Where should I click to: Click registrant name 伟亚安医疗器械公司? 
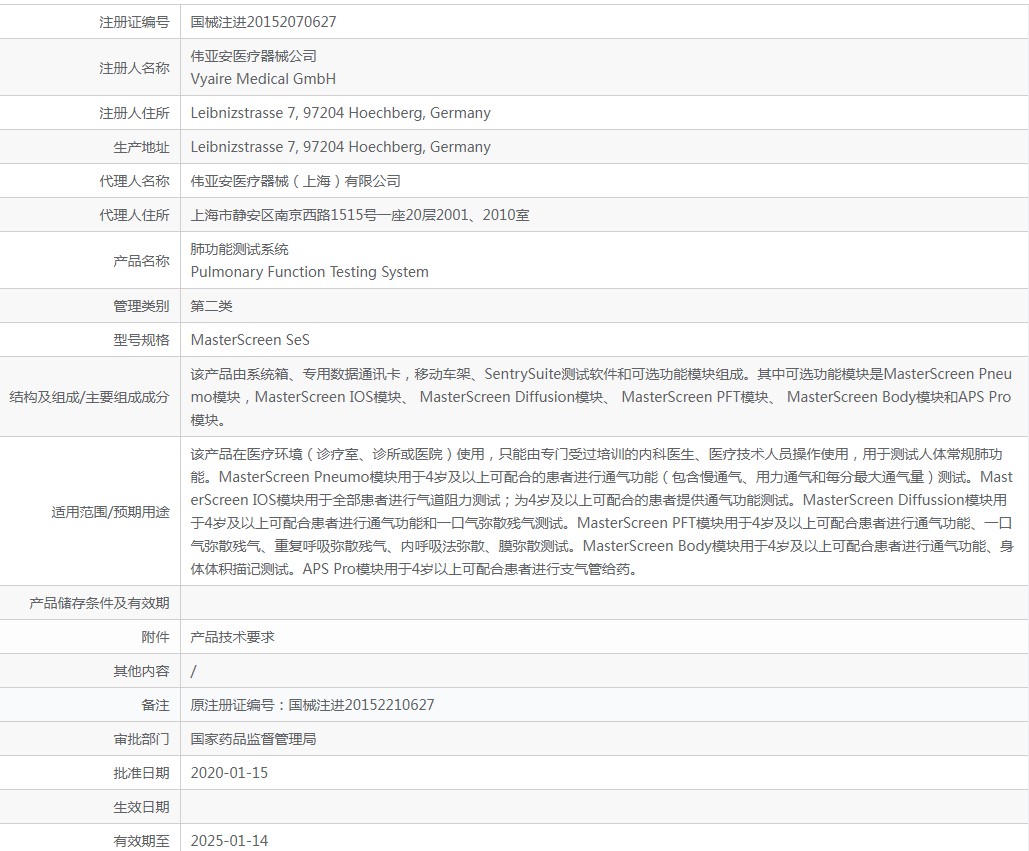click(x=253, y=56)
